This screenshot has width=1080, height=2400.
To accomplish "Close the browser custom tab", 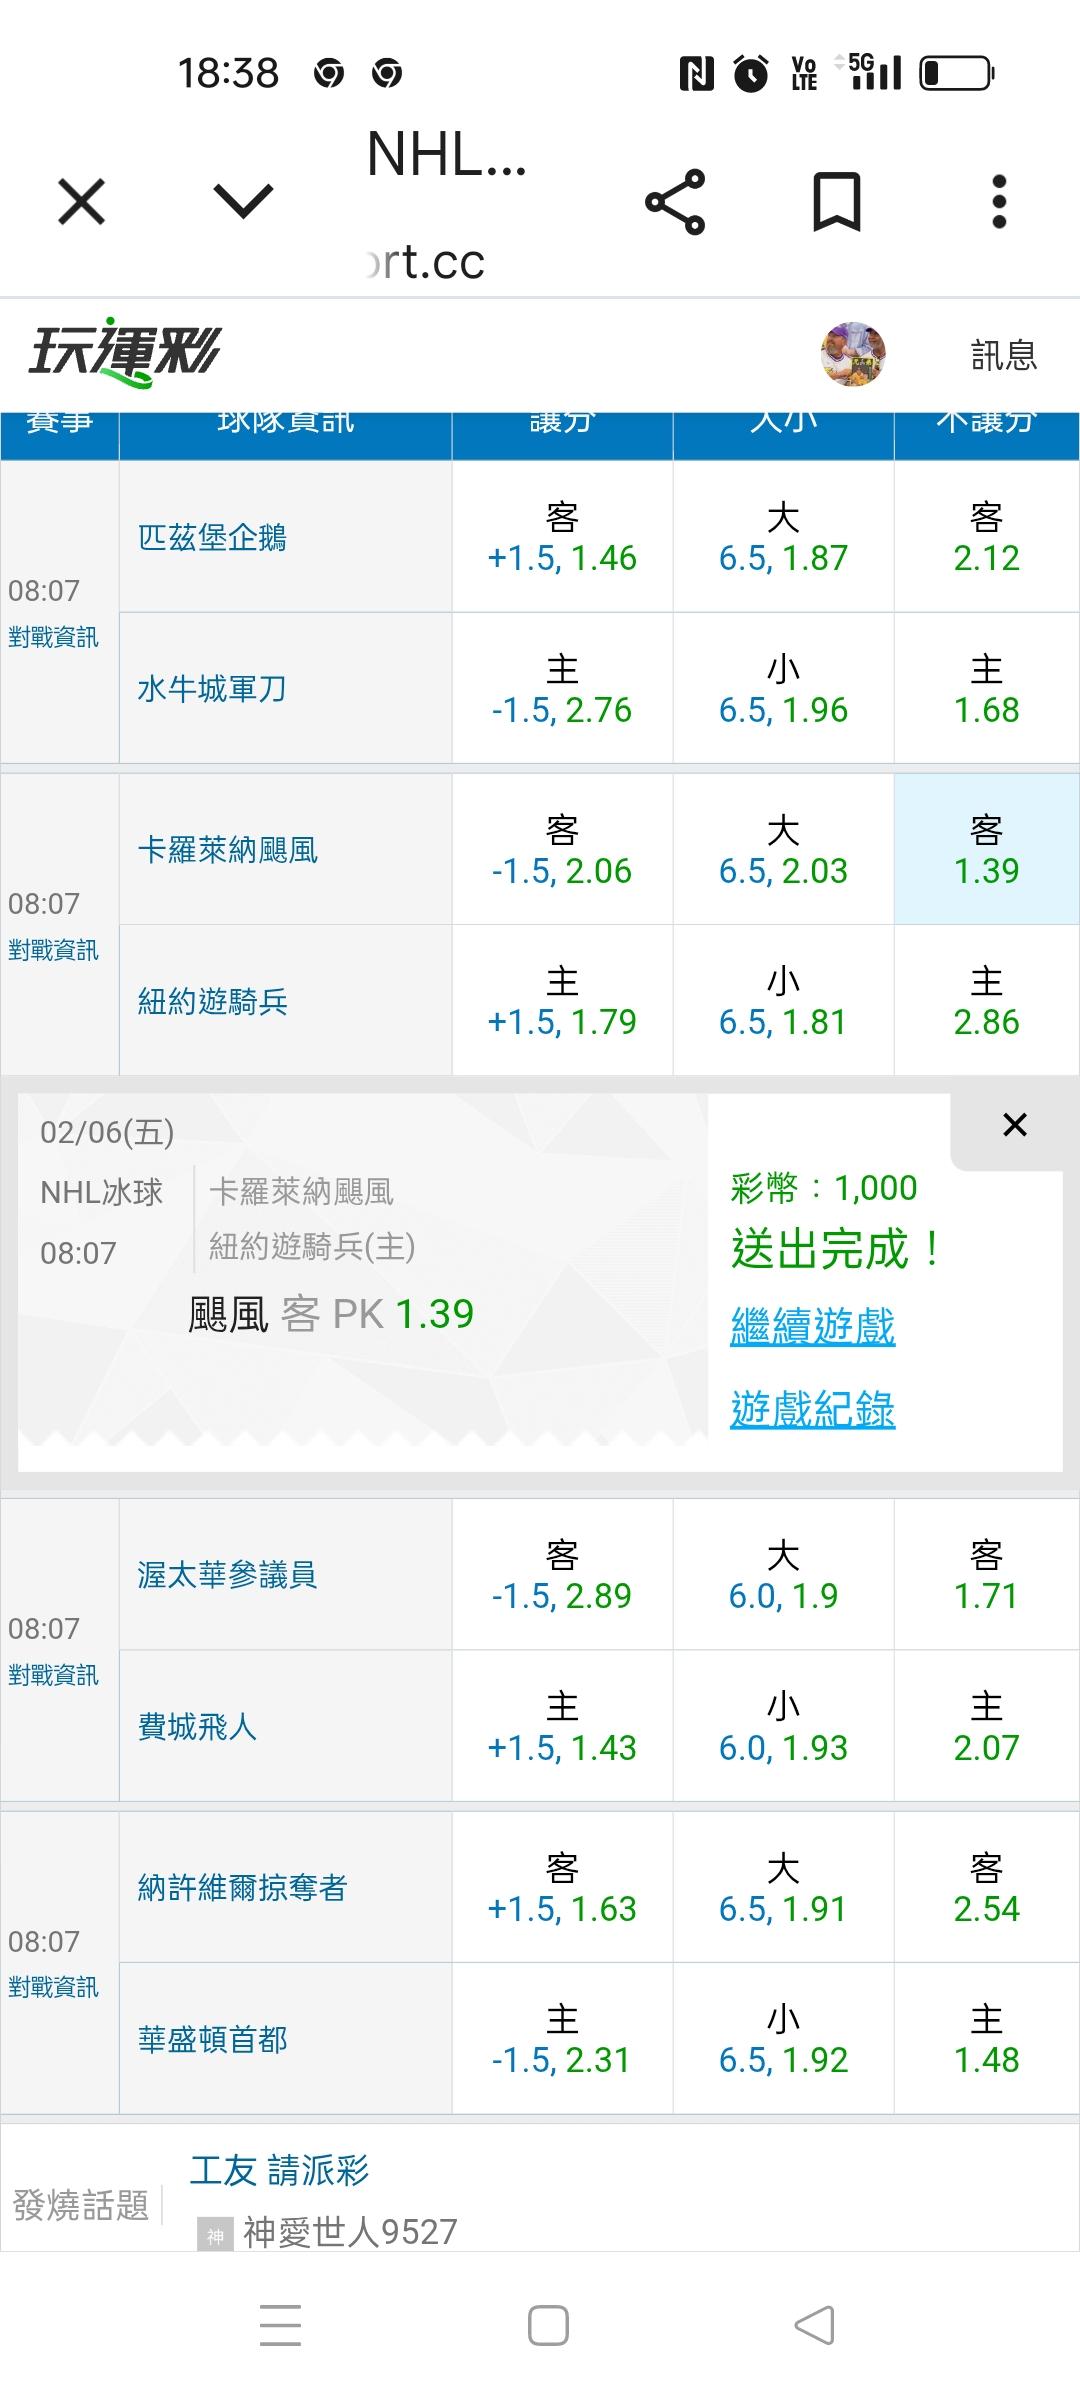I will (82, 202).
